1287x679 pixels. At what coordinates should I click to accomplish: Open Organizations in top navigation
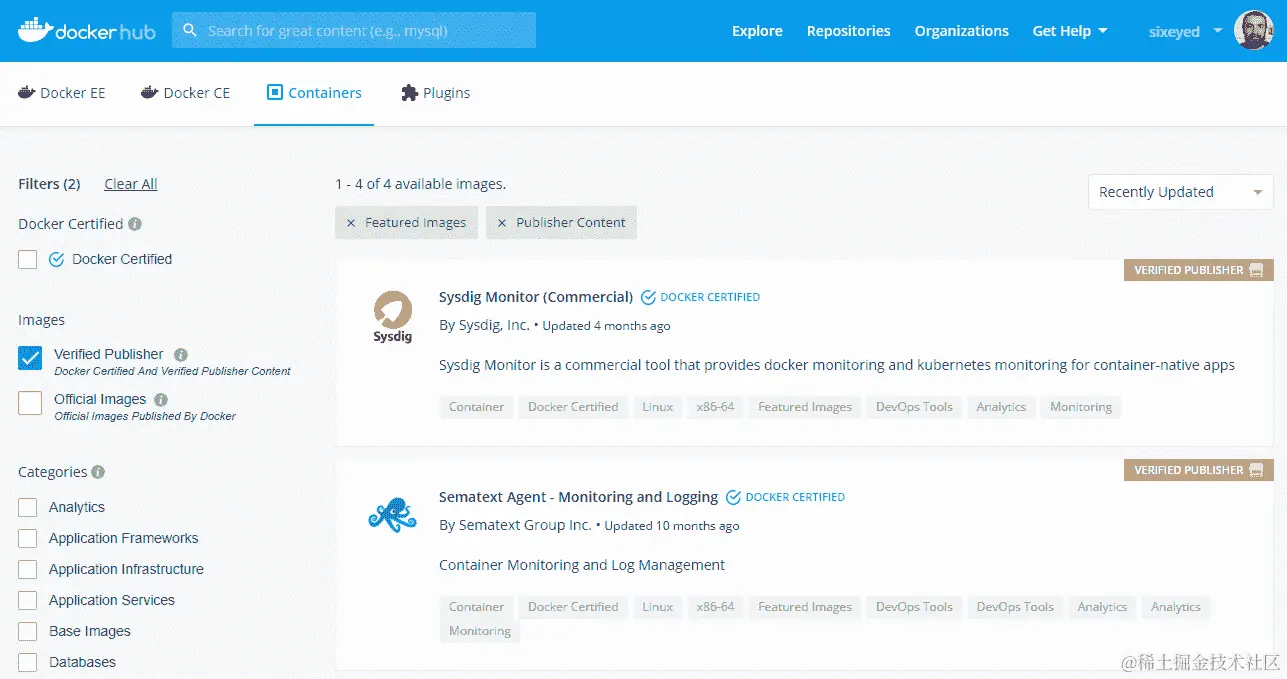961,31
